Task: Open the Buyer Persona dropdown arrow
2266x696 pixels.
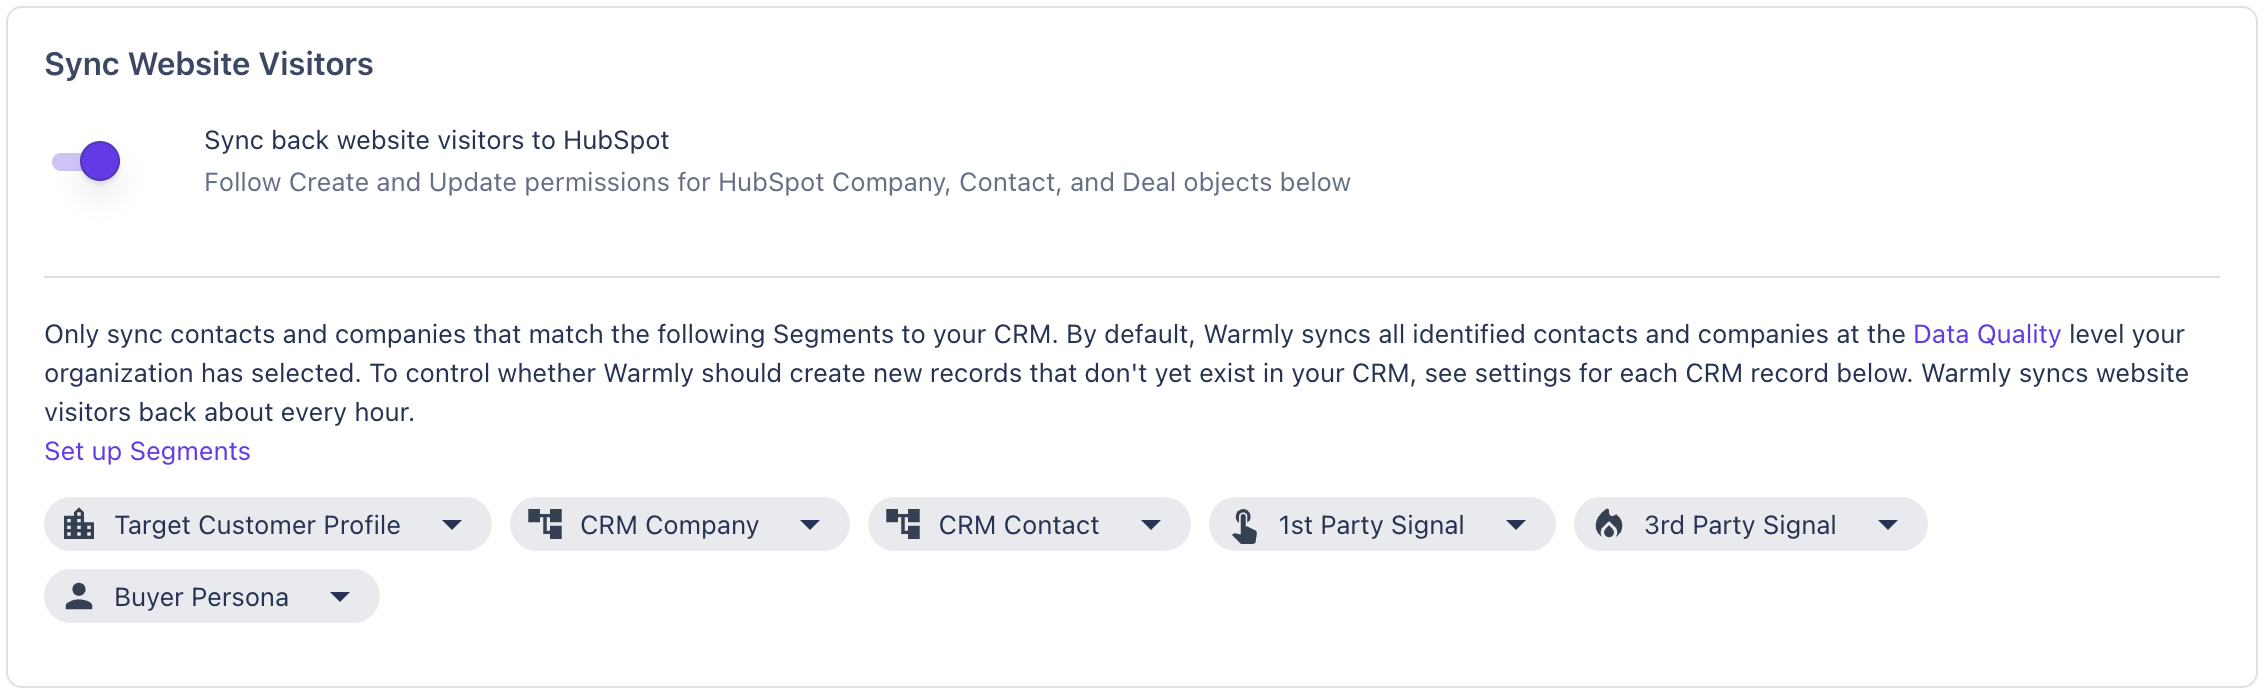Action: (x=340, y=597)
